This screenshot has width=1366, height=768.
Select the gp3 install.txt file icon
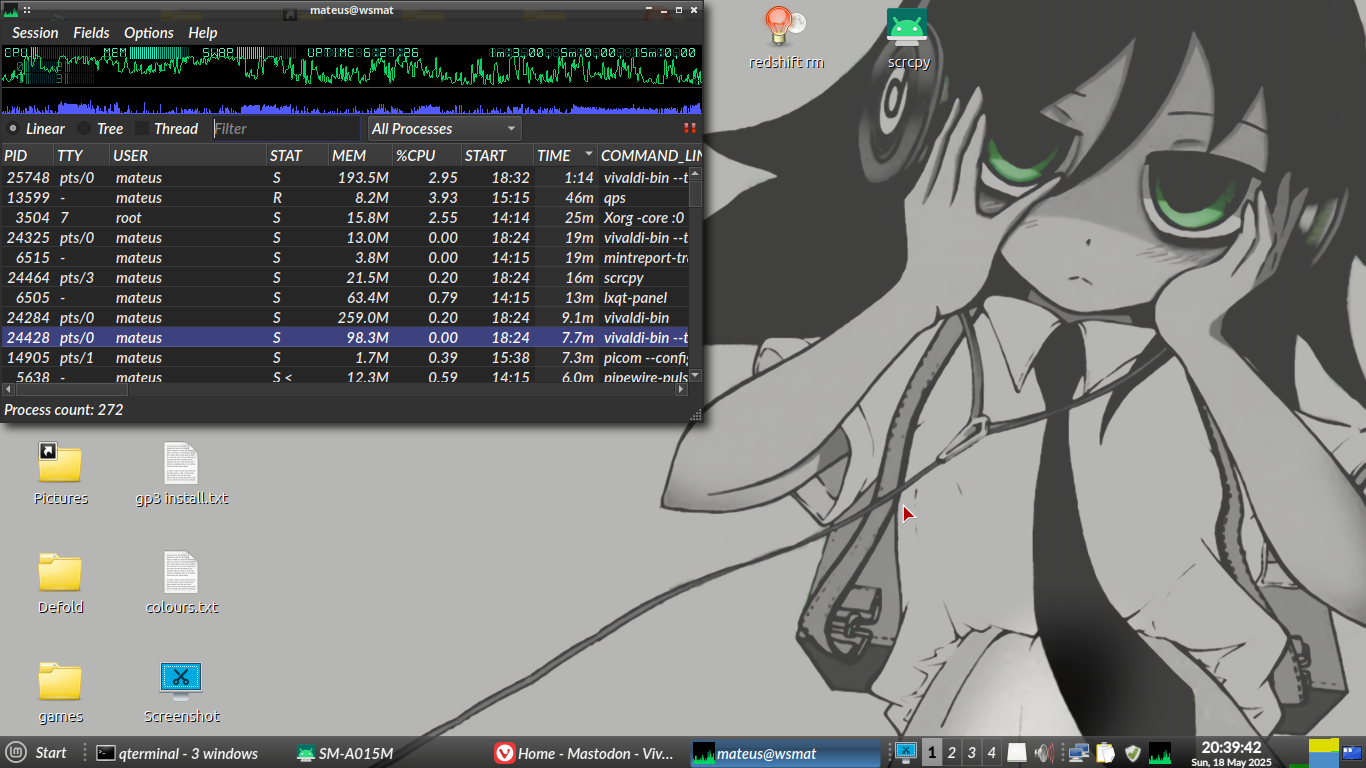(181, 474)
